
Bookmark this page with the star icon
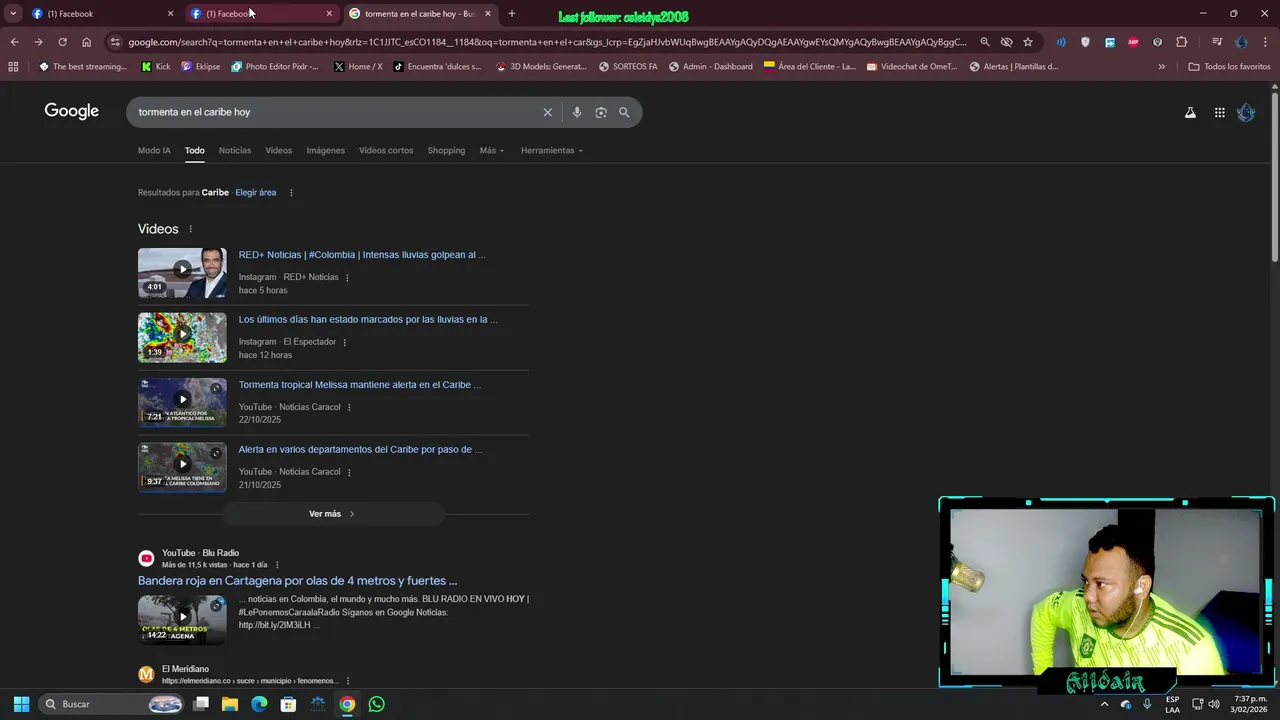[1027, 42]
